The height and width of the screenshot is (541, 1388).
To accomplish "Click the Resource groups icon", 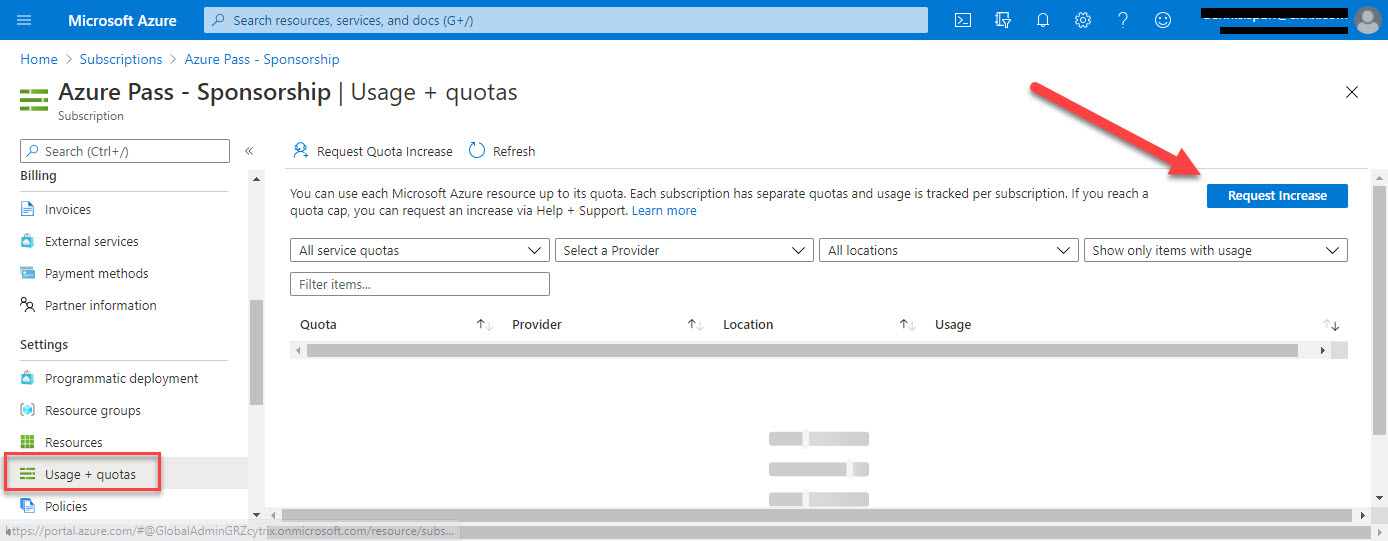I will (x=28, y=410).
